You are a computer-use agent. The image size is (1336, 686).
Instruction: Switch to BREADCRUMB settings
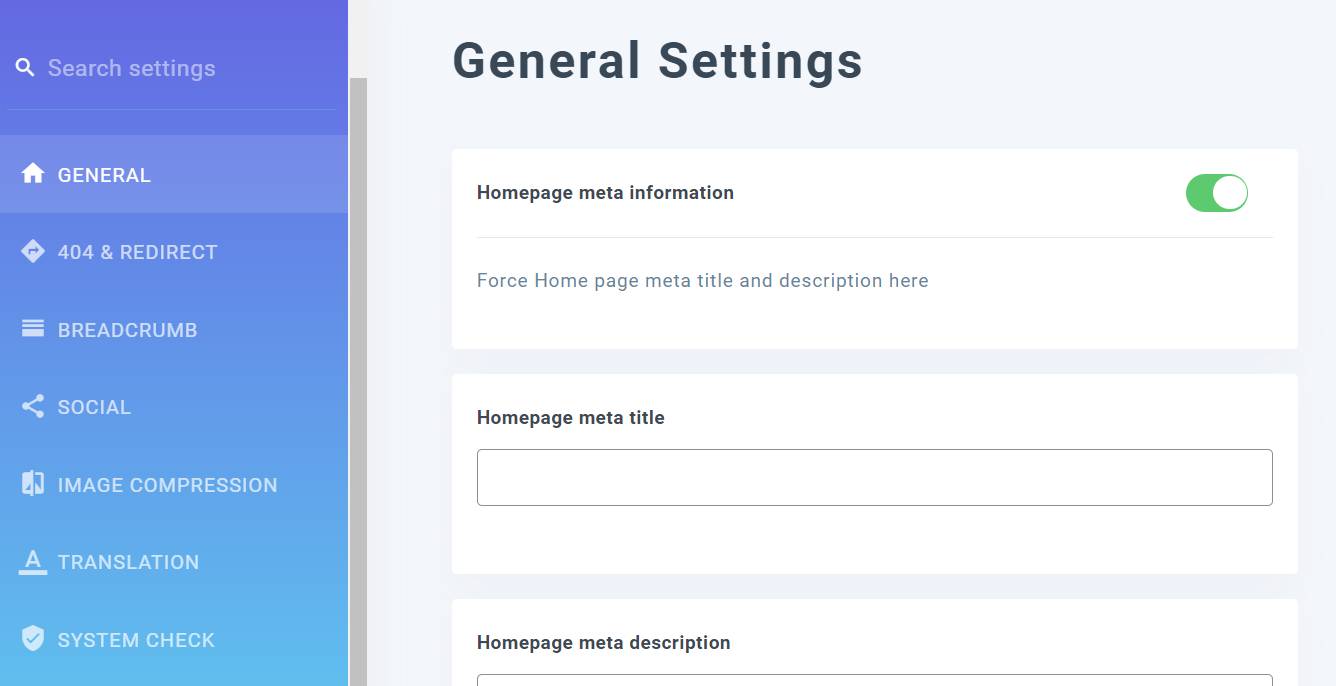pos(125,329)
